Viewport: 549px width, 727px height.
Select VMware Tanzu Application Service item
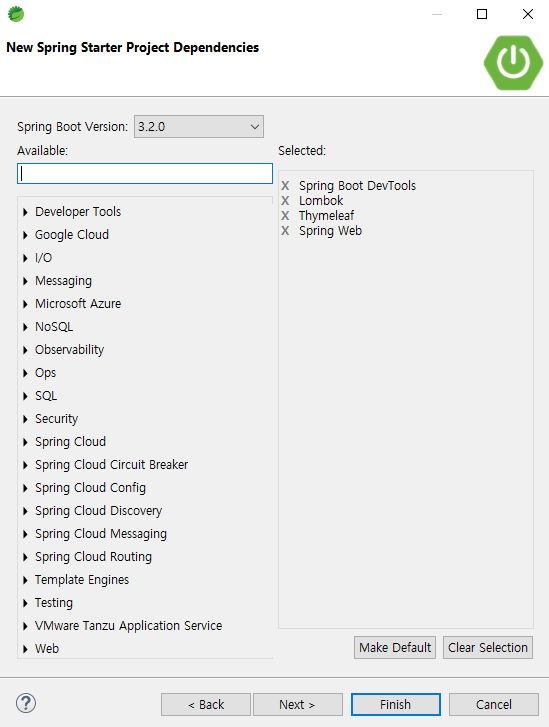coord(128,626)
